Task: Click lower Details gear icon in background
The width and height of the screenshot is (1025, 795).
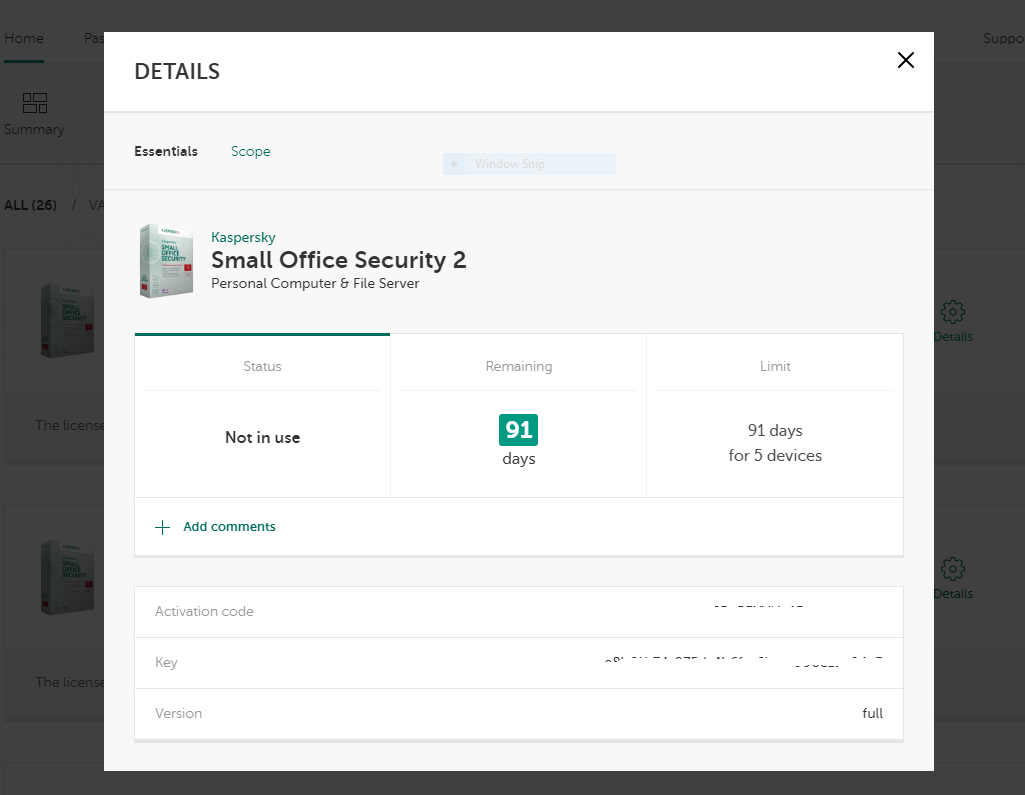Action: pos(952,569)
